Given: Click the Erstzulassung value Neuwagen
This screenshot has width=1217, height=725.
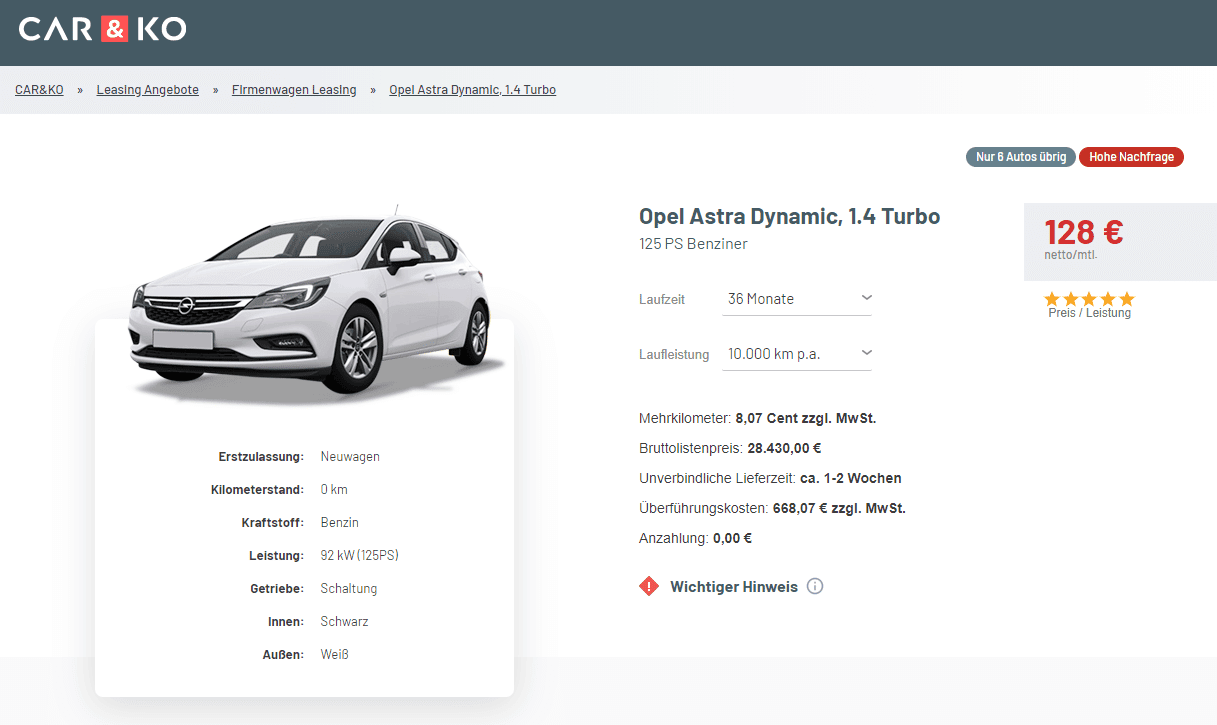Looking at the screenshot, I should click(350, 457).
